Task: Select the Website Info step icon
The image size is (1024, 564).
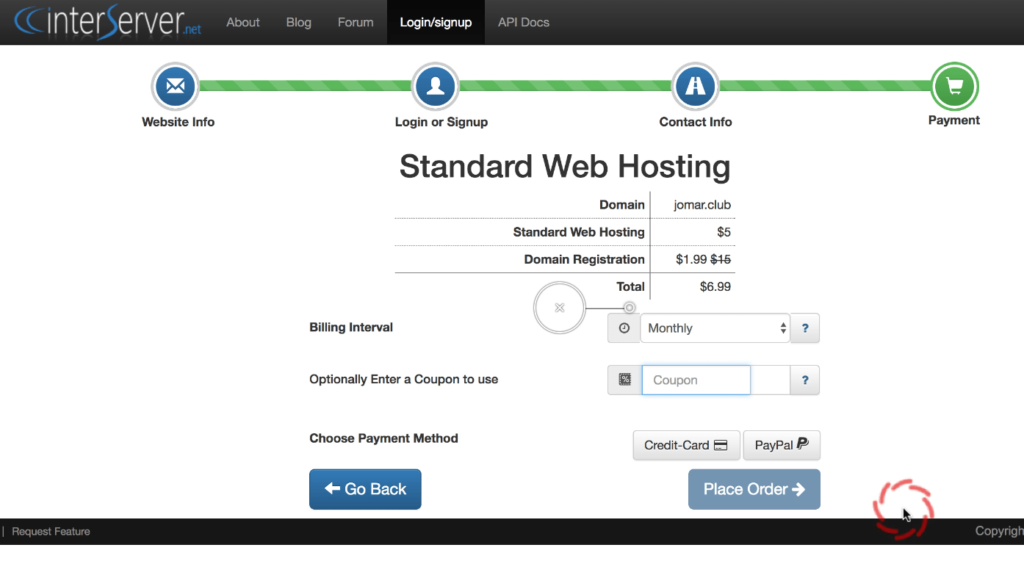Action: click(175, 86)
